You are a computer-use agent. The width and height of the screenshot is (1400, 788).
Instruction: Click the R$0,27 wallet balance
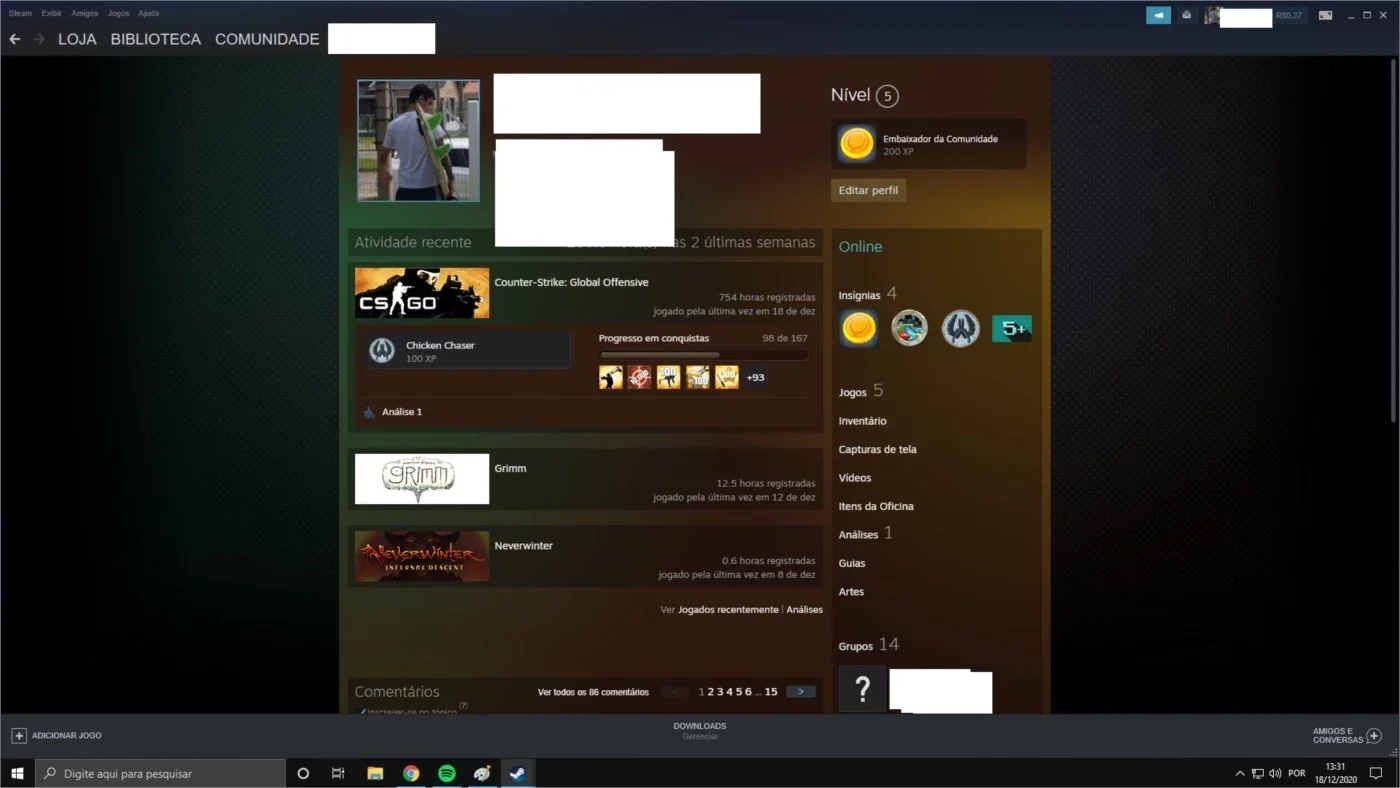tap(1289, 15)
